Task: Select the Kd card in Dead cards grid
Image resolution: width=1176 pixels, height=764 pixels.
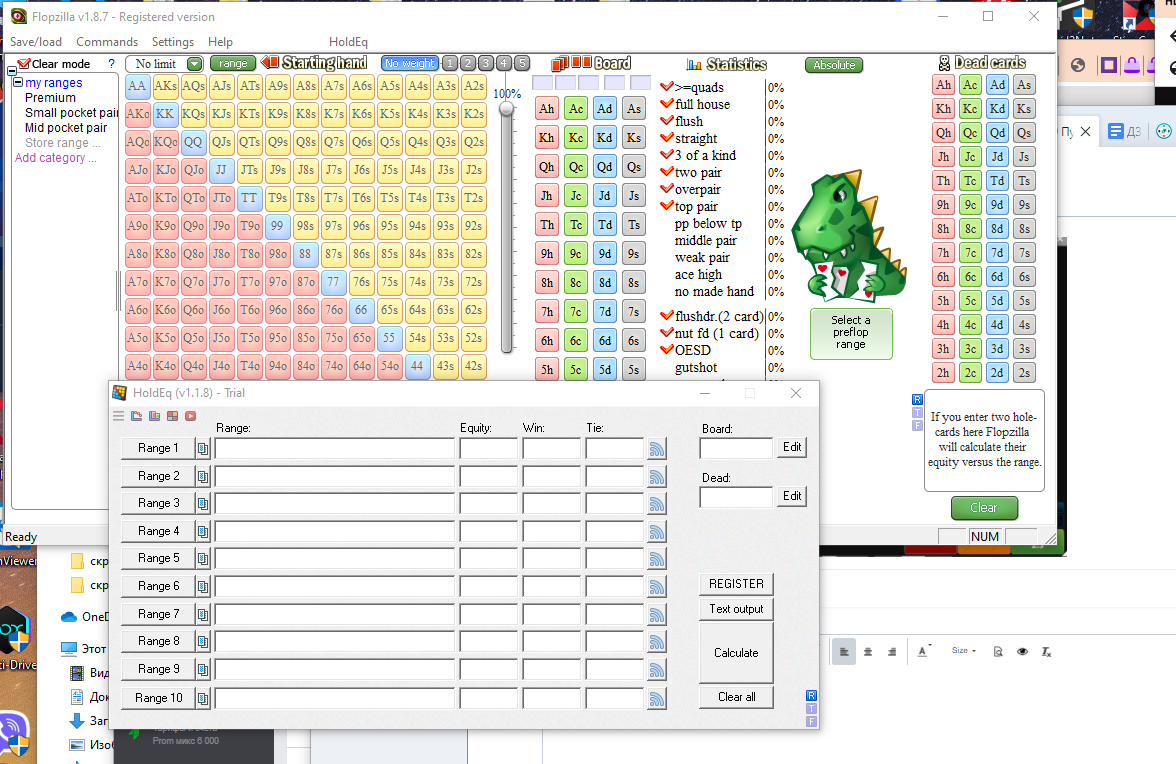Action: click(x=997, y=109)
